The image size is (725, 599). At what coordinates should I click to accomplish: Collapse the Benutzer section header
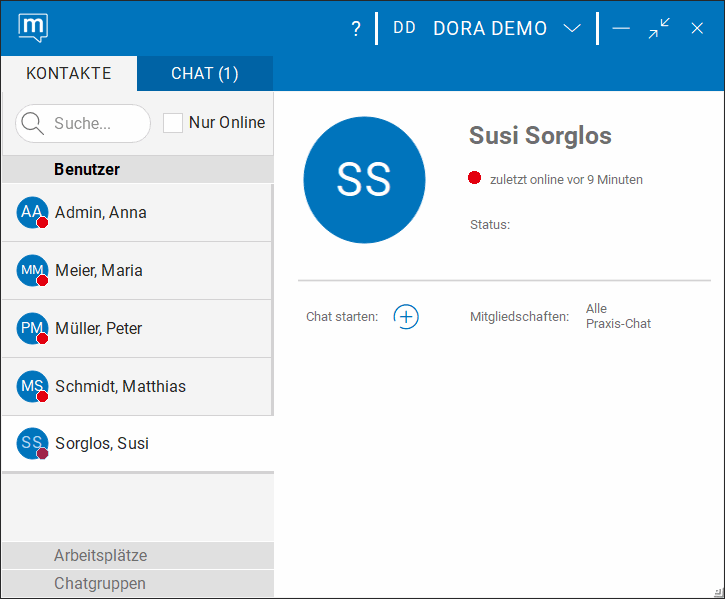138,169
